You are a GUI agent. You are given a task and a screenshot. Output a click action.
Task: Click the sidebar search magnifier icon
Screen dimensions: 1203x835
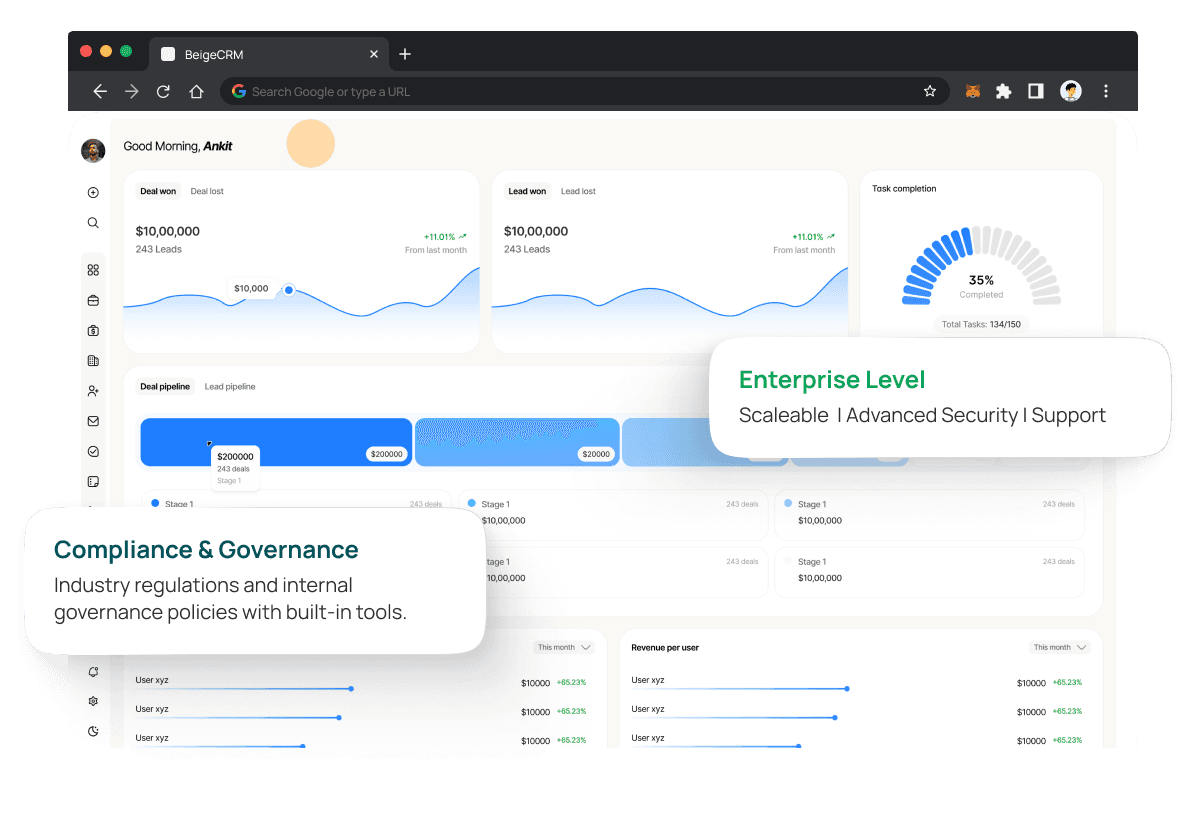coord(93,223)
